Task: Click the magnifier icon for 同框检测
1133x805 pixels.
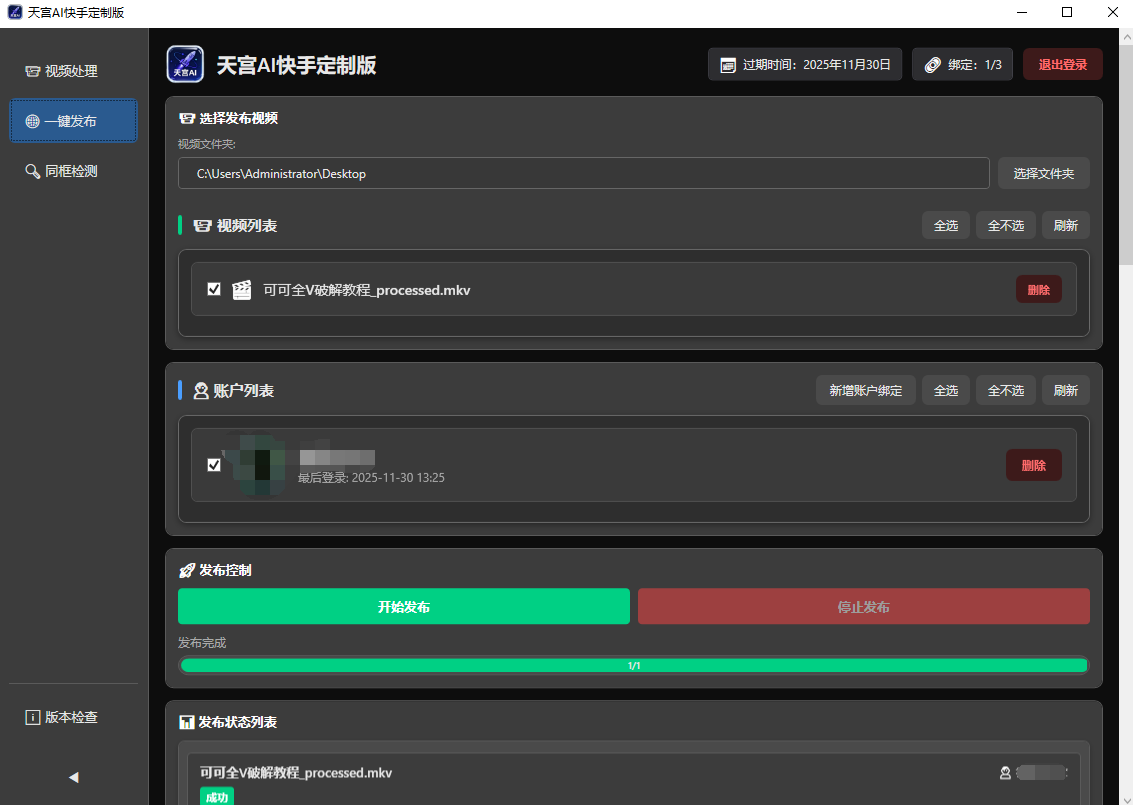Action: [x=32, y=171]
